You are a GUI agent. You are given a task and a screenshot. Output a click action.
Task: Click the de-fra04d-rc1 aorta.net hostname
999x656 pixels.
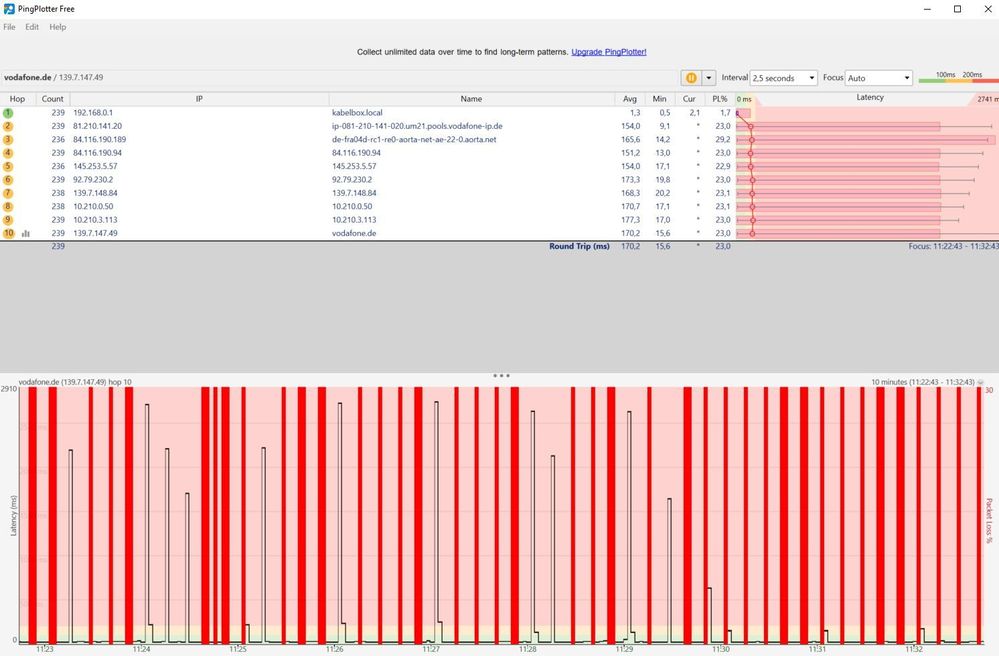point(414,139)
